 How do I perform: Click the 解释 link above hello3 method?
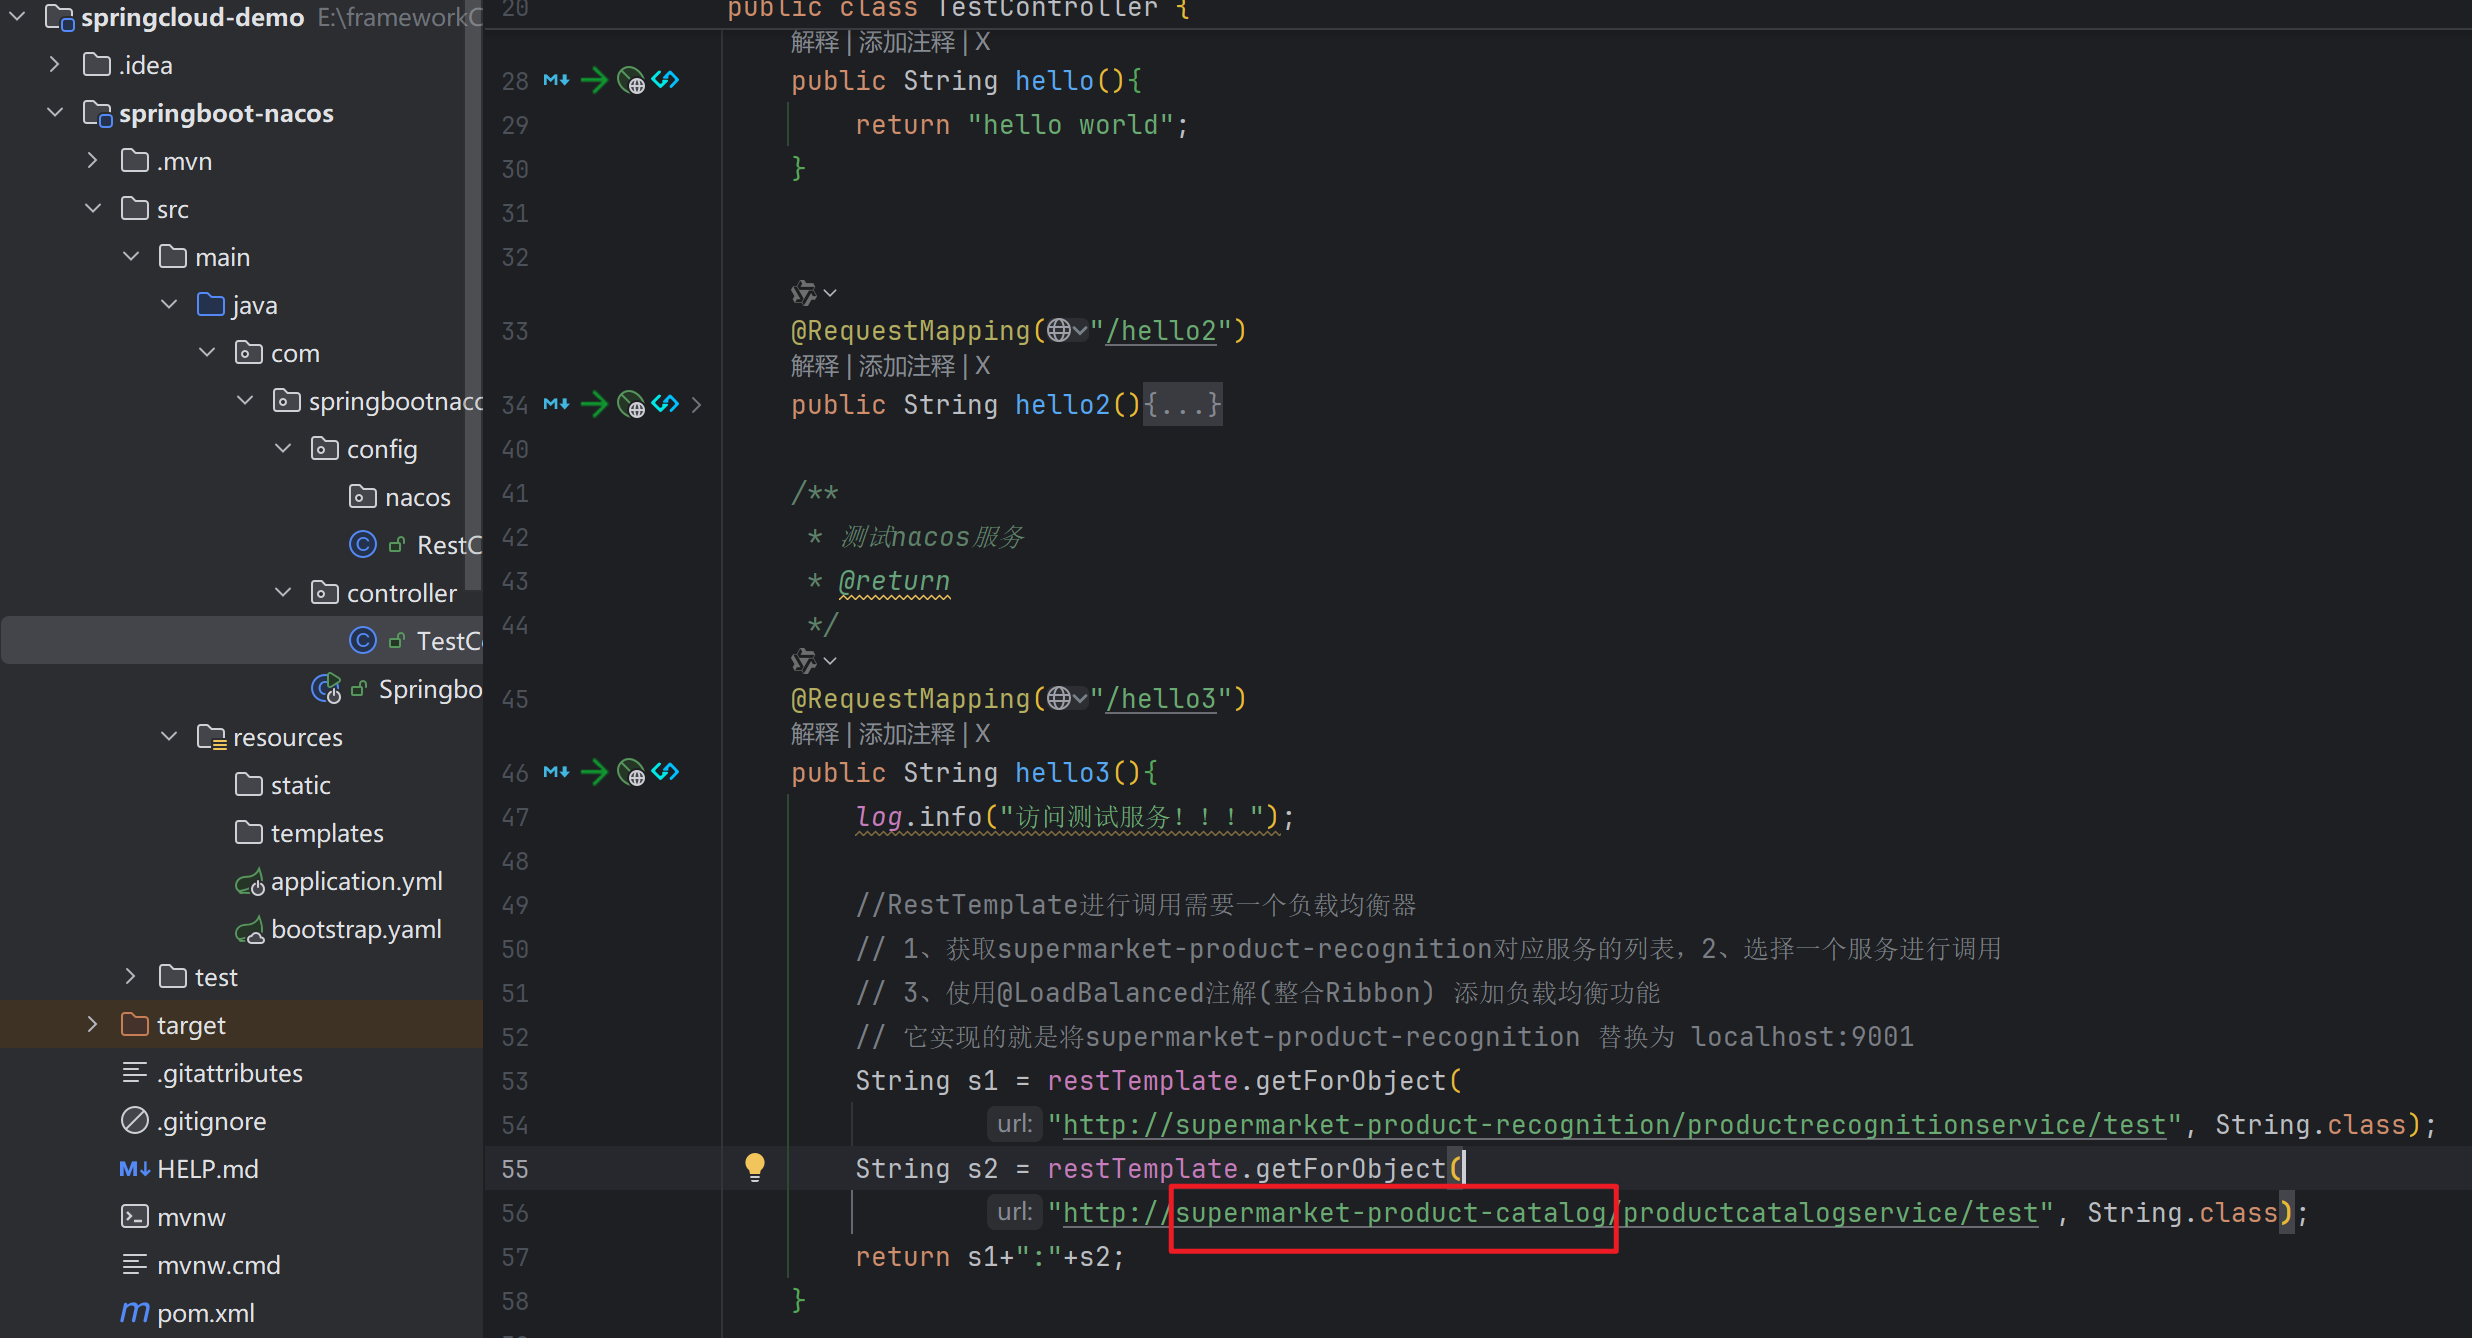(814, 734)
